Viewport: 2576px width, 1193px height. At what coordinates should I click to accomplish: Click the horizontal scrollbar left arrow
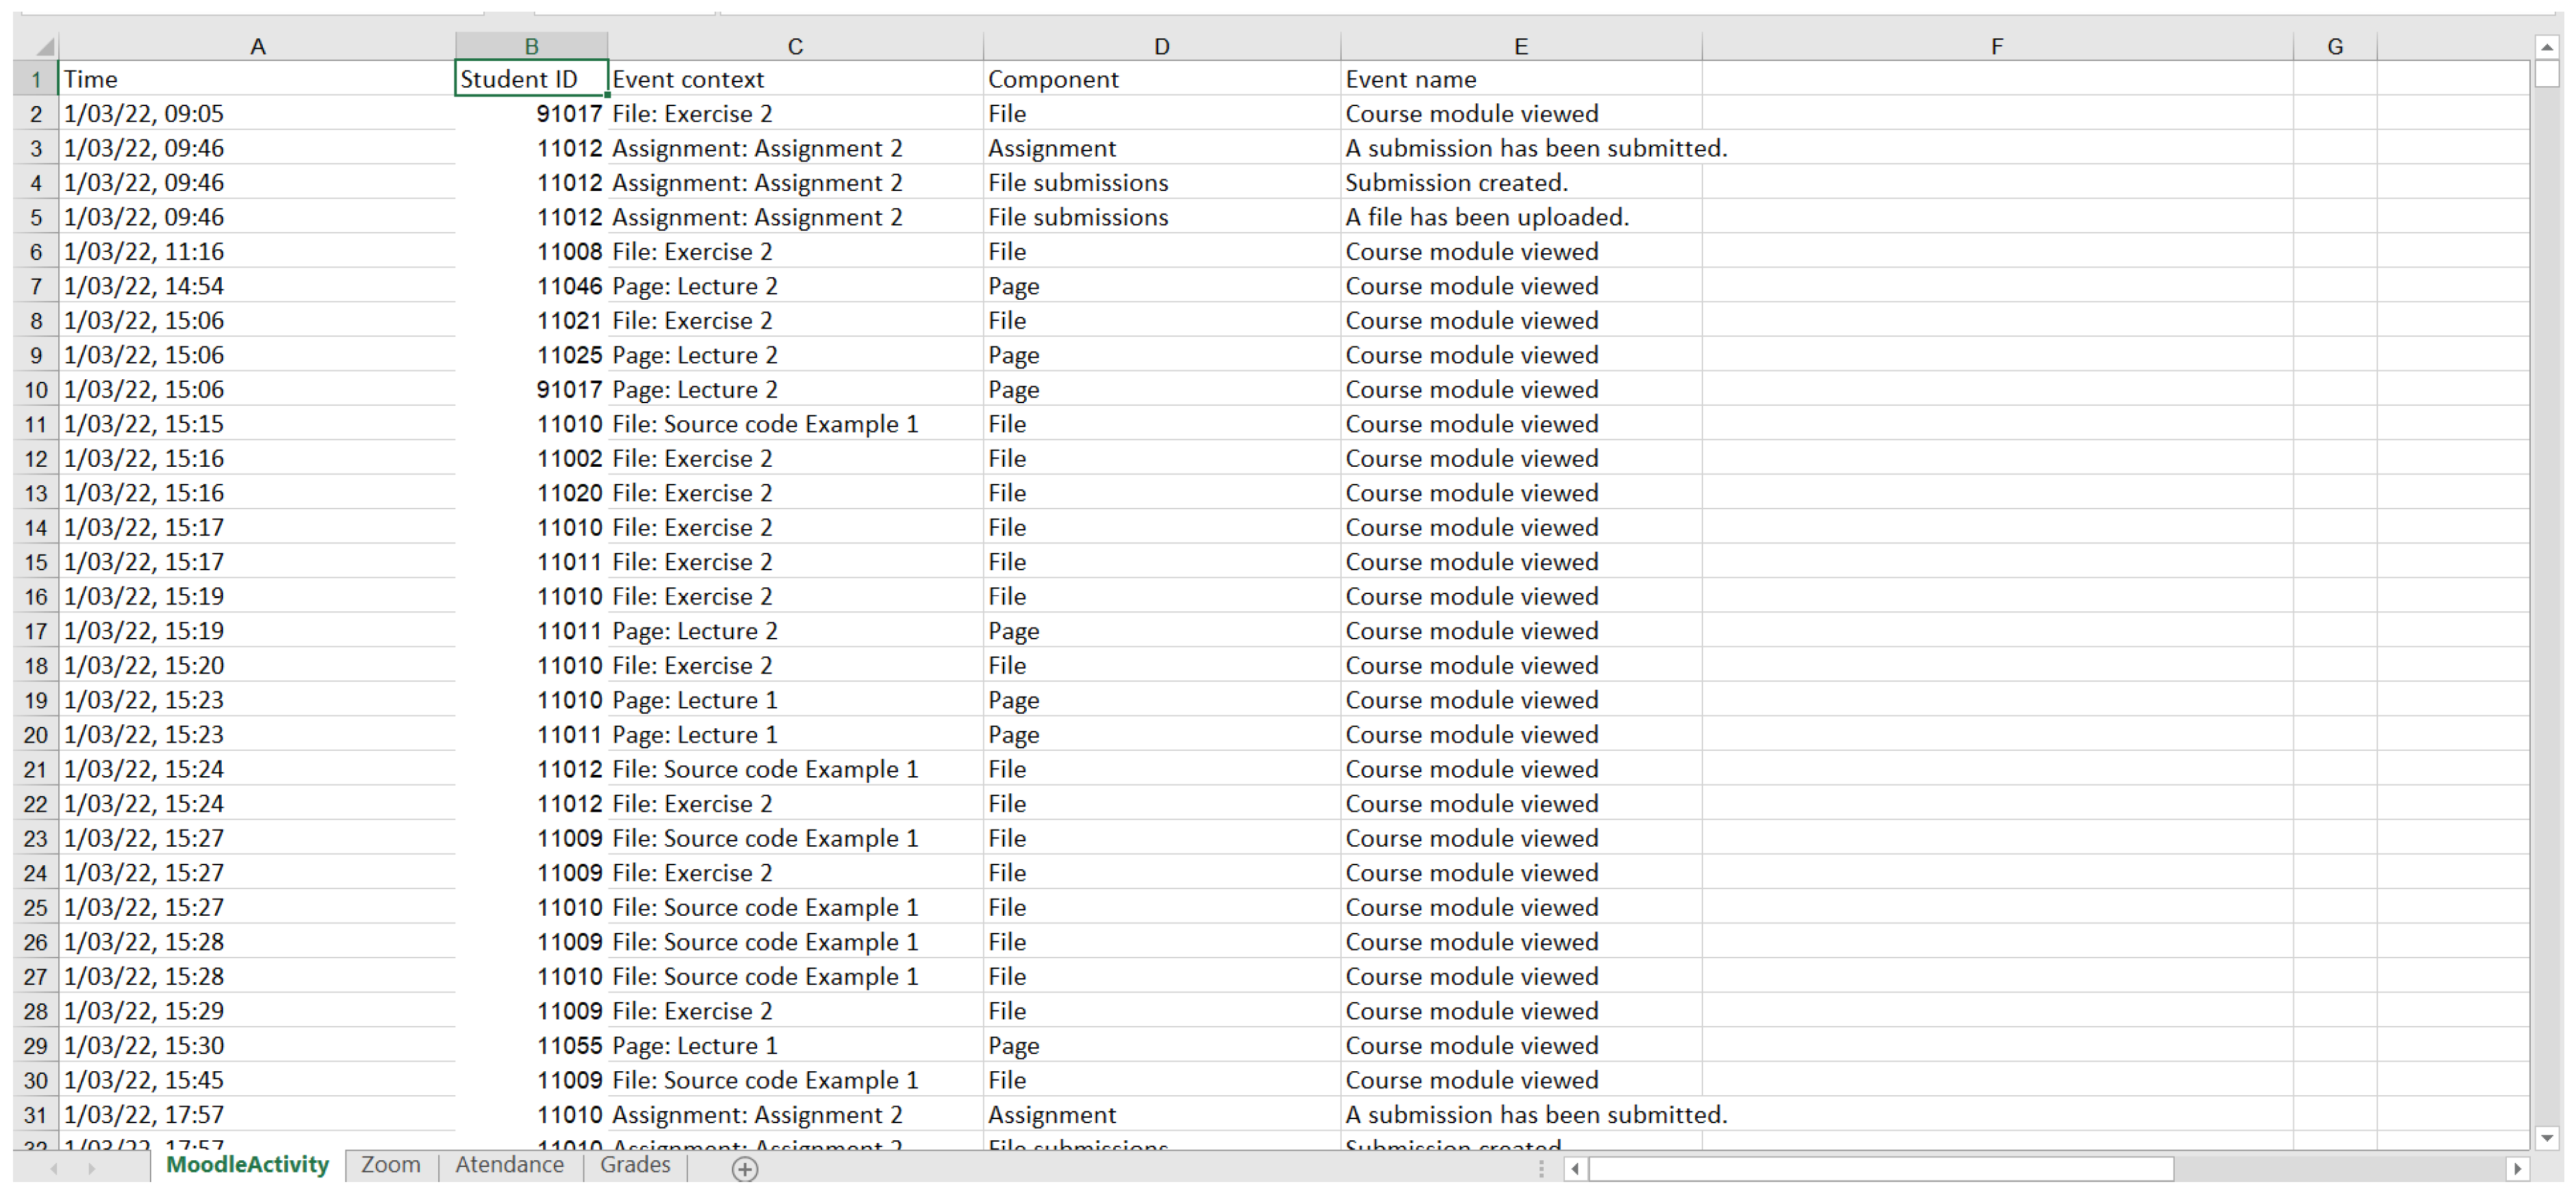click(1575, 1168)
